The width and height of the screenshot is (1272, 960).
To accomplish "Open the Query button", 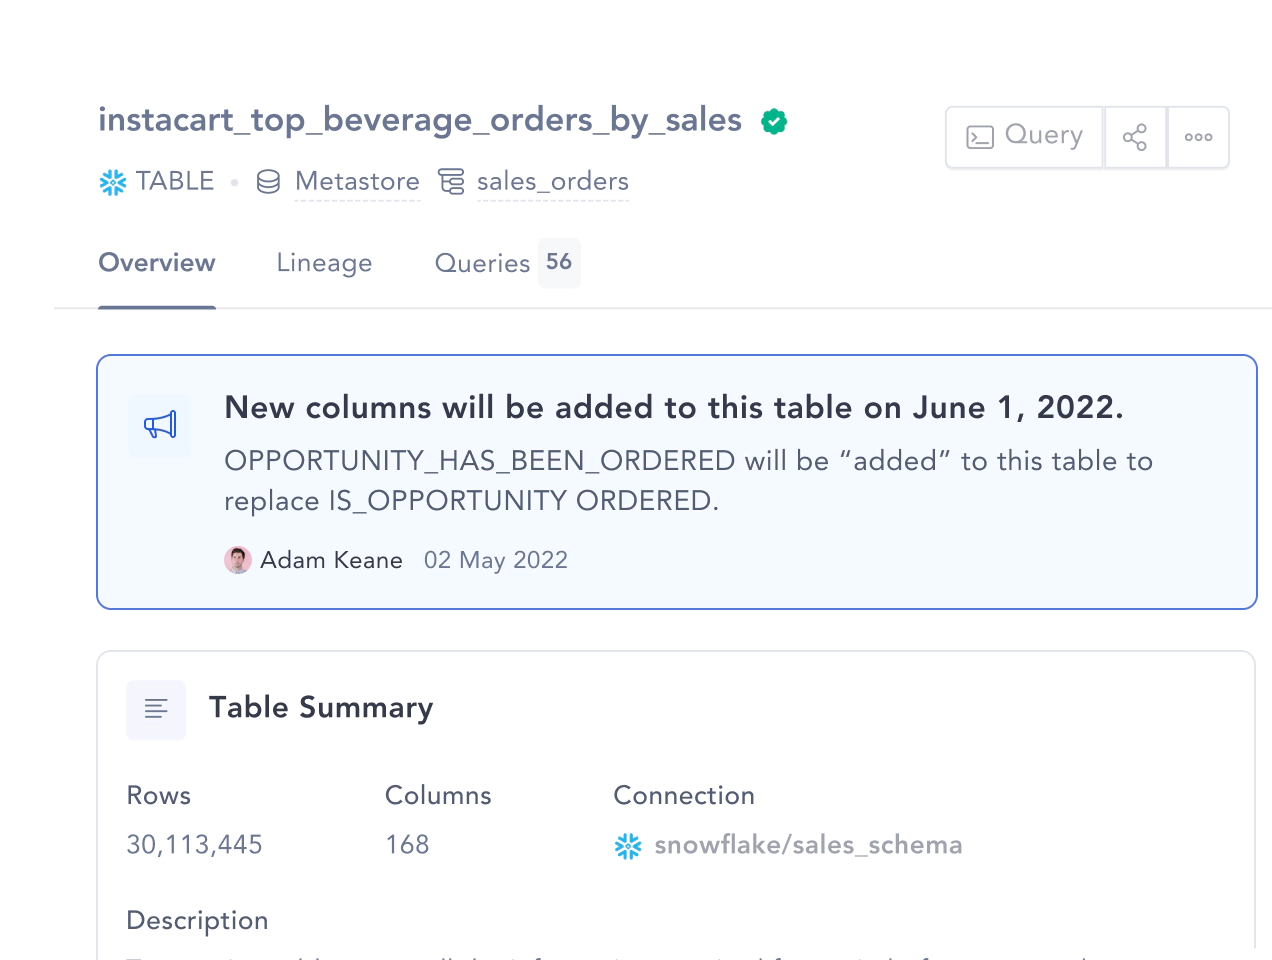I will click(x=1024, y=137).
